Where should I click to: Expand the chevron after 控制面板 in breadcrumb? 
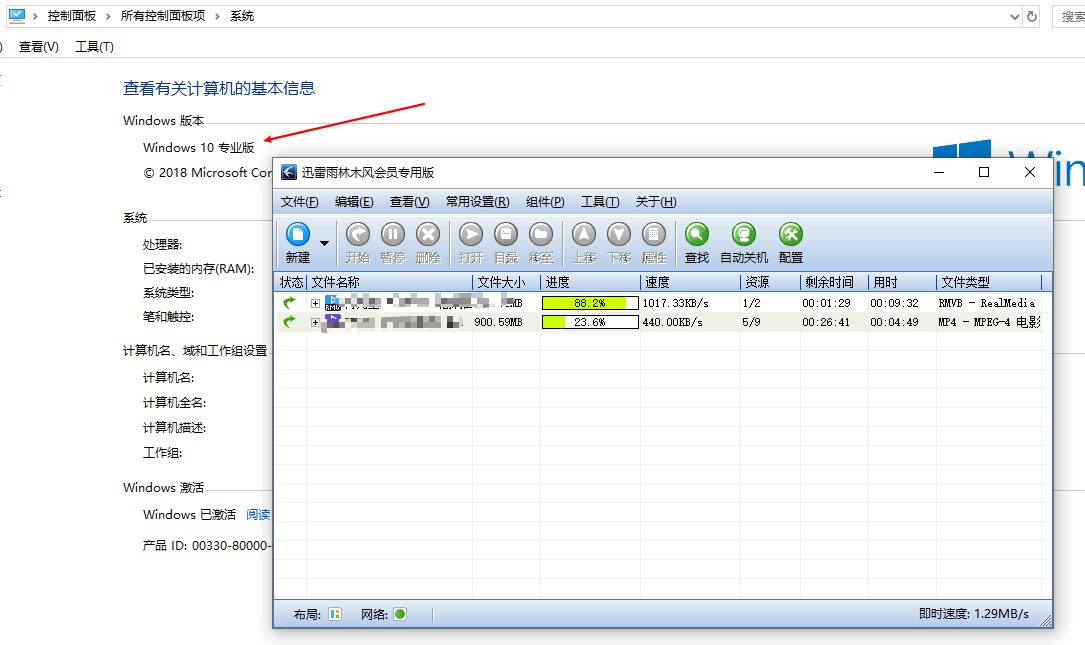[x=108, y=16]
